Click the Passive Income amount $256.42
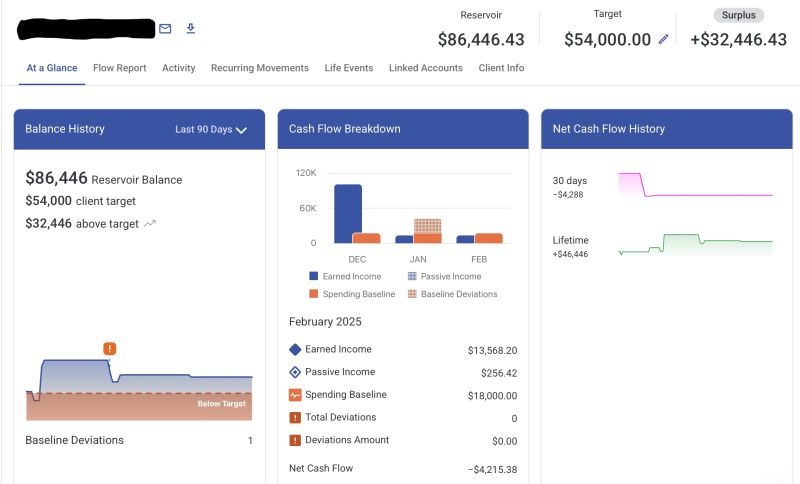This screenshot has height=484, width=800. [499, 373]
